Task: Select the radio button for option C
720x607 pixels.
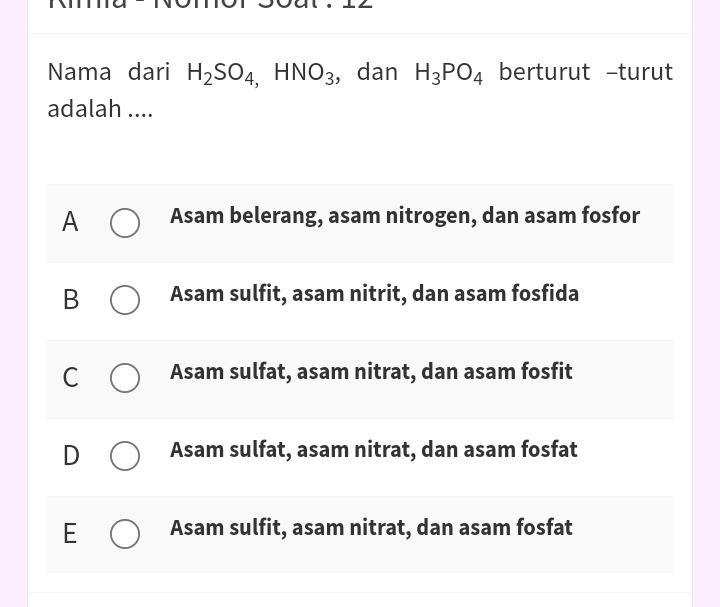Action: 125,378
